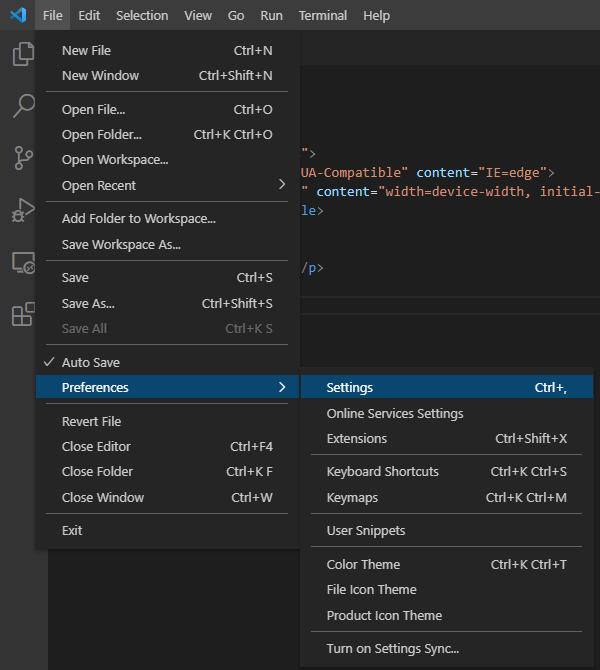This screenshot has width=600, height=670.
Task: Click Close Folder menu entry
Action: (x=167, y=472)
